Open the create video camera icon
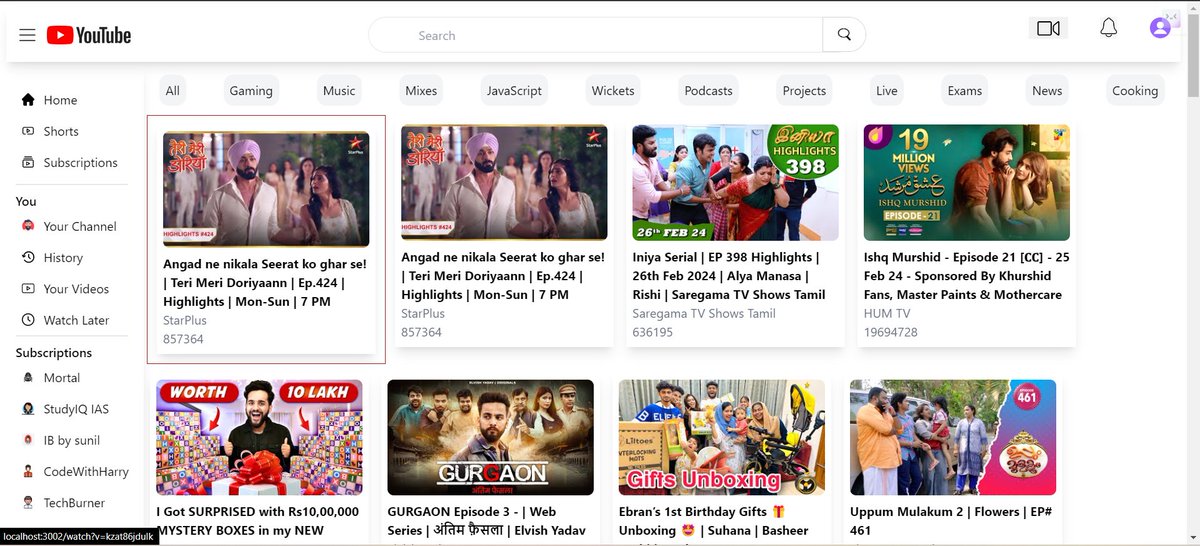Viewport: 1200px width, 546px height. tap(1048, 28)
